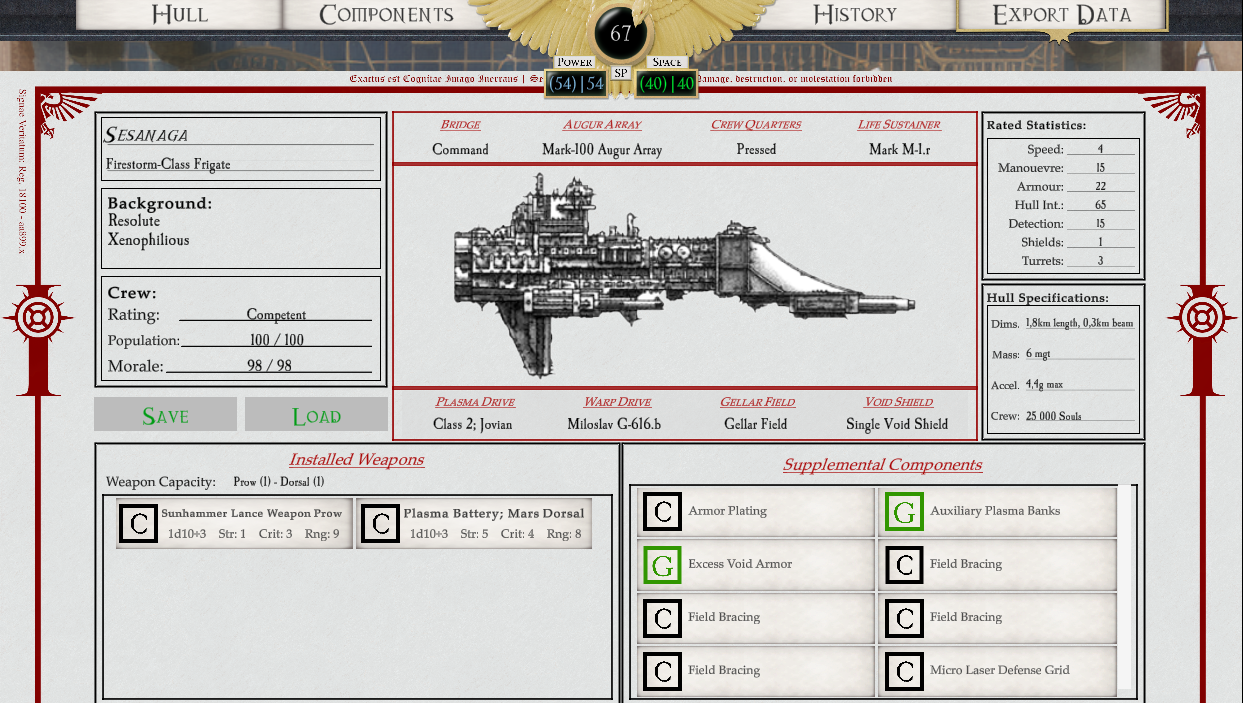The width and height of the screenshot is (1243, 703).
Task: Click the Life Sustainer heading link
Action: click(899, 125)
